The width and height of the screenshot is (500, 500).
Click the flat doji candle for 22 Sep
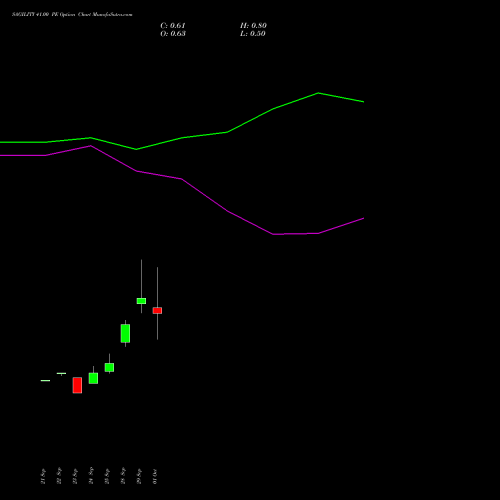pos(61,373)
